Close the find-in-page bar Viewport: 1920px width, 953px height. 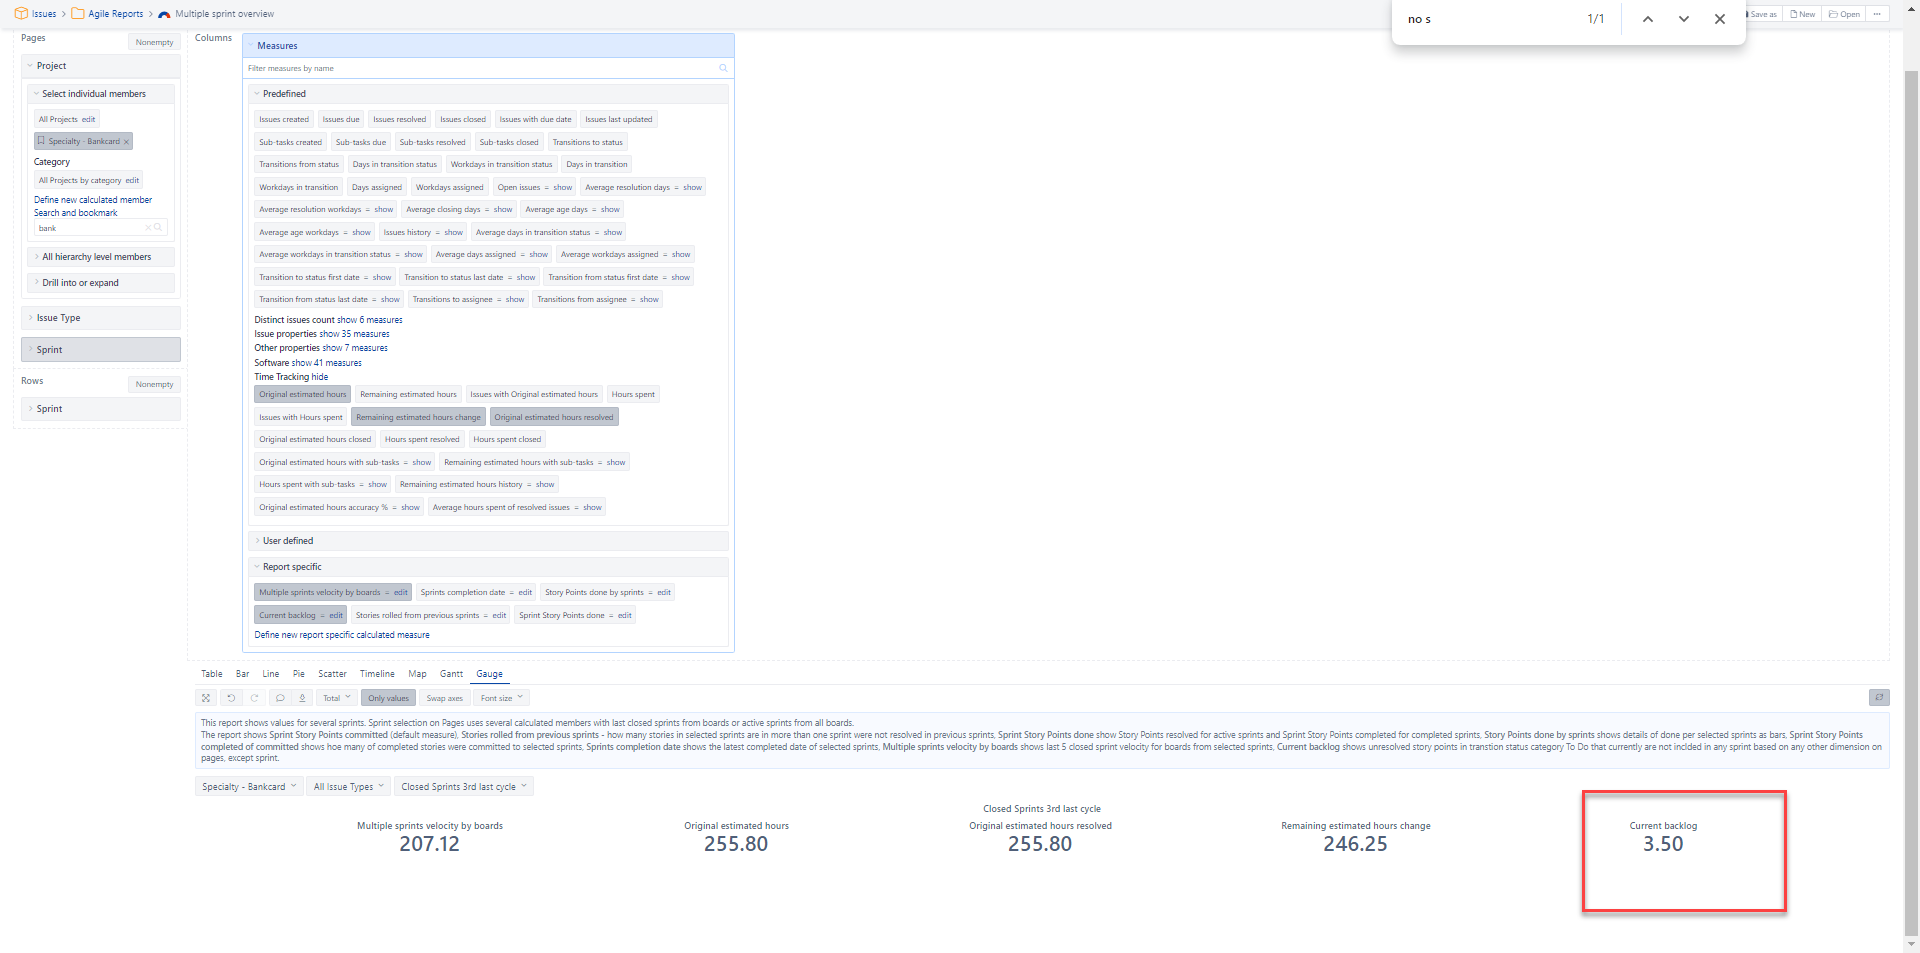tap(1720, 19)
